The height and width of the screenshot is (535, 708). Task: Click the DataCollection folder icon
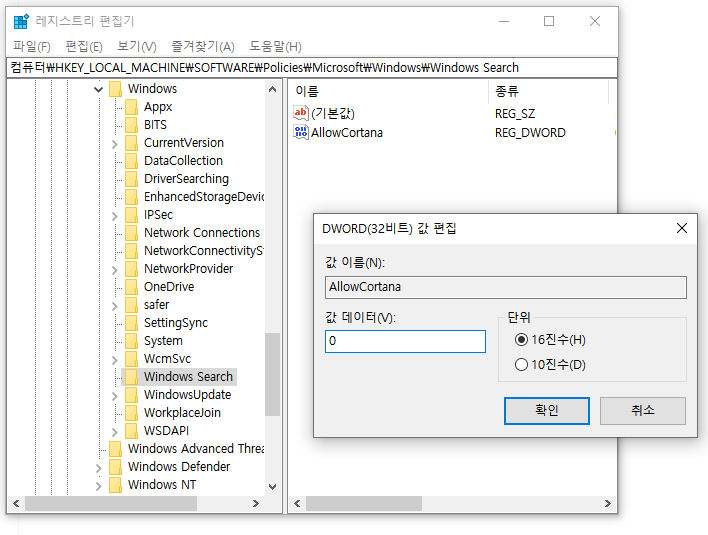(131, 161)
